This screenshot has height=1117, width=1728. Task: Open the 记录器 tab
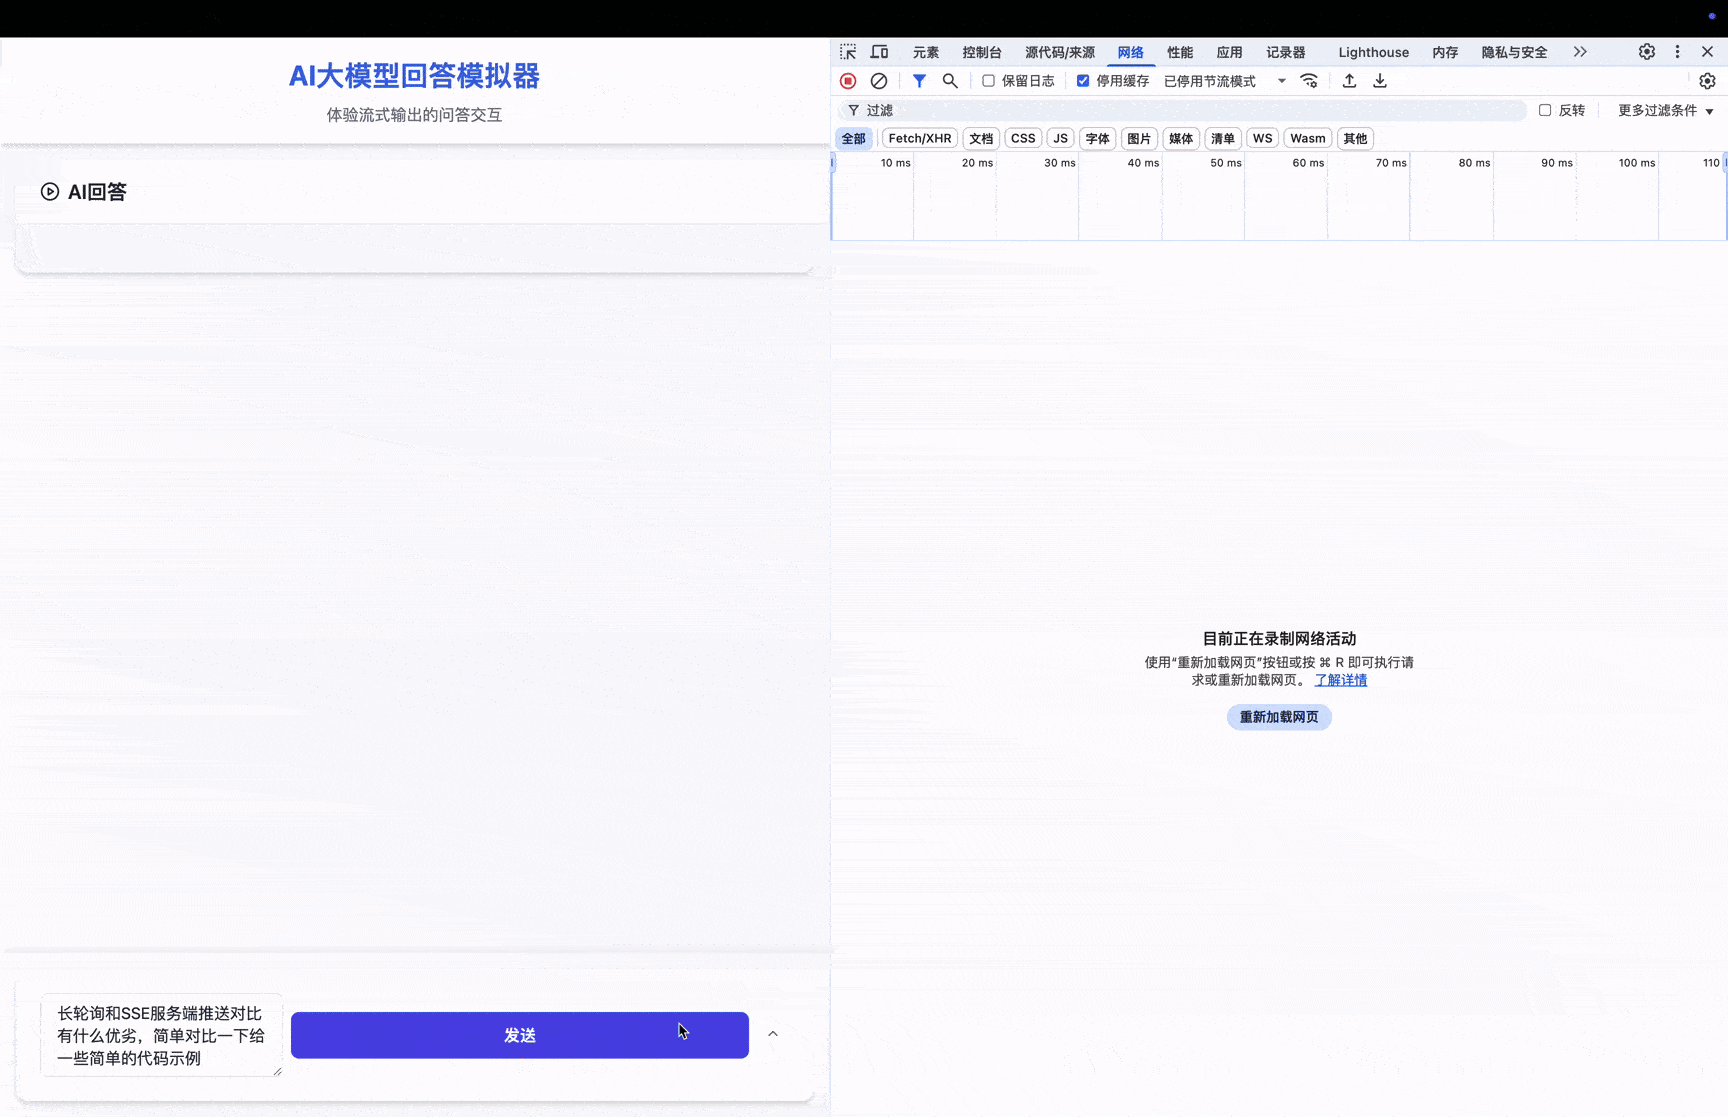tap(1286, 52)
